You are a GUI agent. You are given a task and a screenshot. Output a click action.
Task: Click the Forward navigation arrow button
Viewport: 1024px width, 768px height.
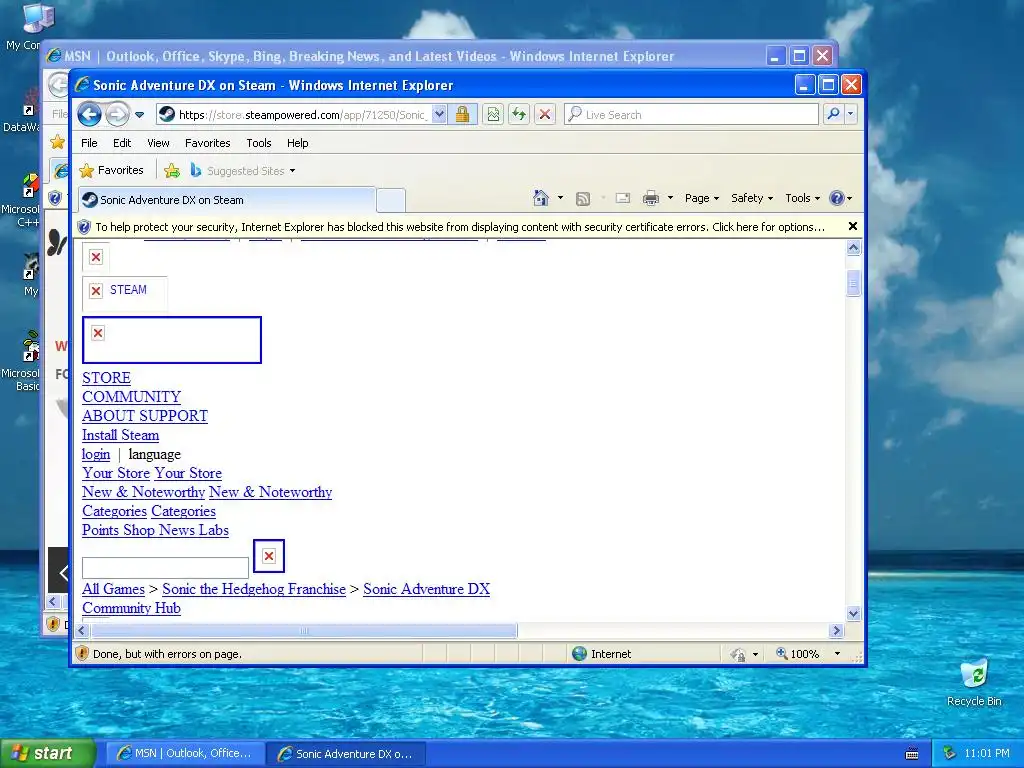click(118, 114)
